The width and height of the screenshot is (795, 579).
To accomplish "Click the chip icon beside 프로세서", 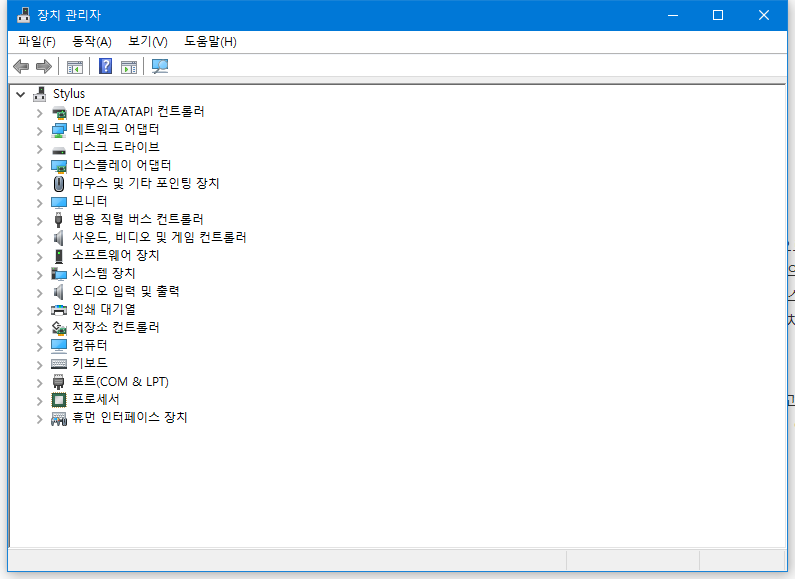I will [x=59, y=400].
